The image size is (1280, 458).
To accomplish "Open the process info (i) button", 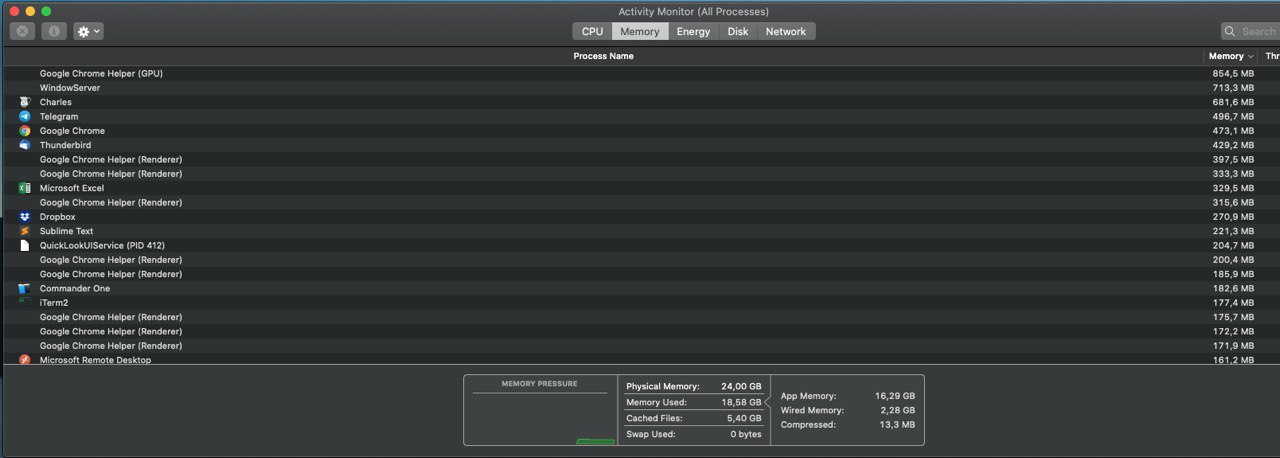I will pos(54,31).
